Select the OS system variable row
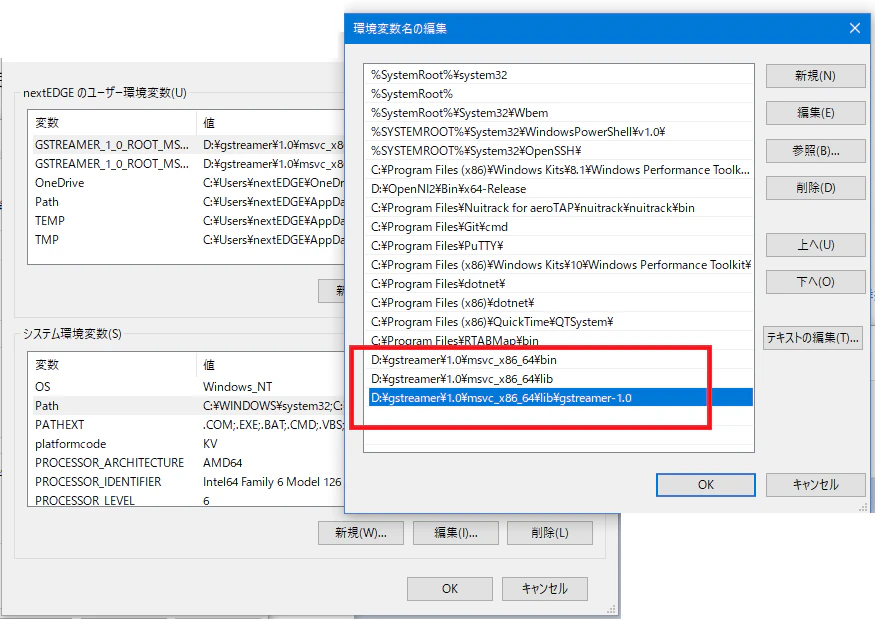 (189, 387)
